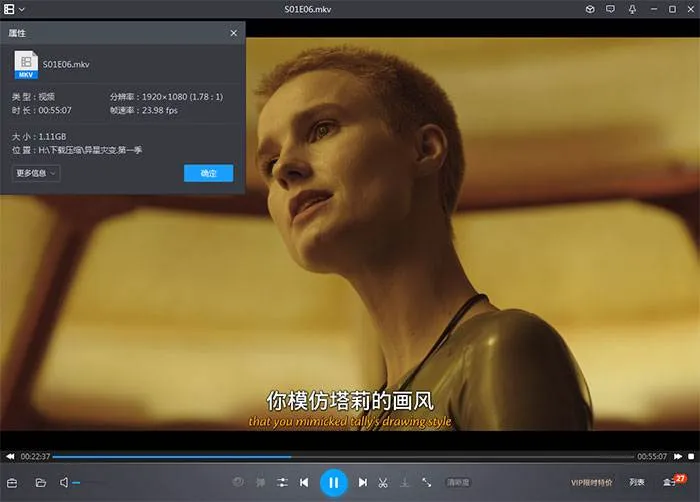Viewport: 700px width, 502px height.
Task: Pin the player window on top
Action: pos(632,9)
